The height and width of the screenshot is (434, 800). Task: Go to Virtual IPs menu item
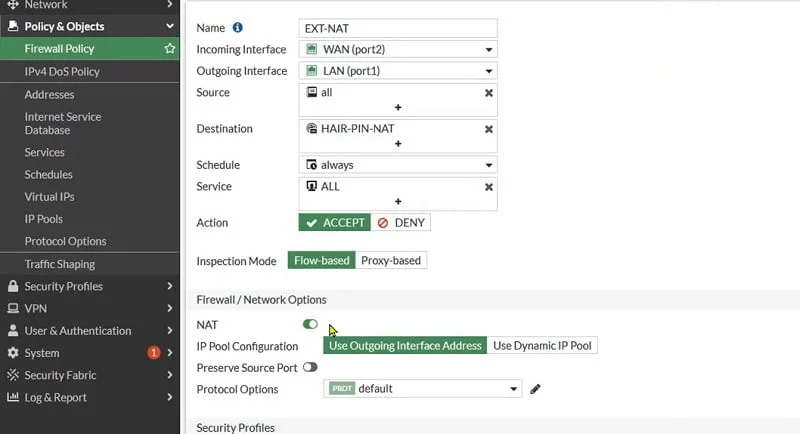(x=50, y=197)
